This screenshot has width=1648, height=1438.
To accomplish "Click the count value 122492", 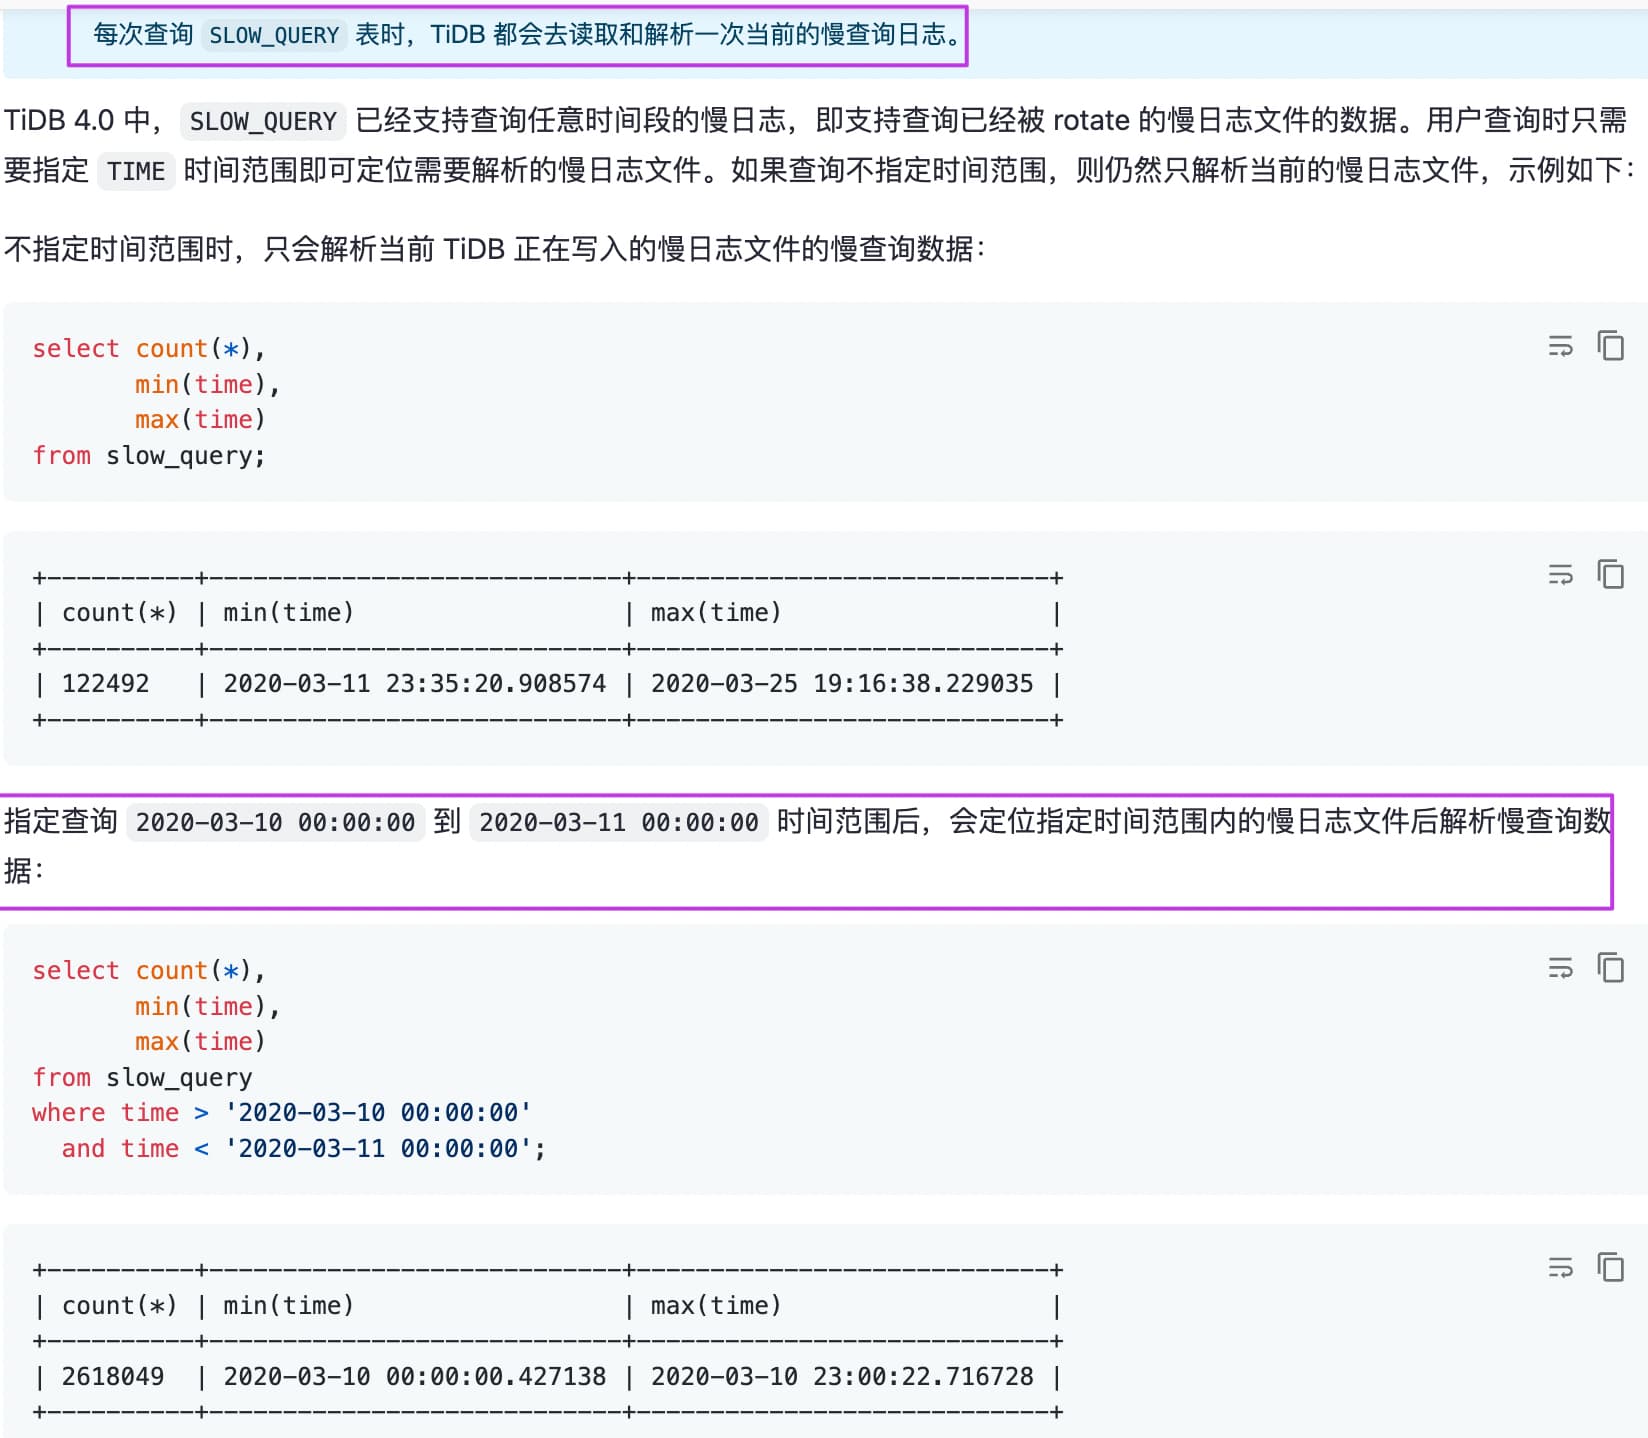I will [x=105, y=684].
